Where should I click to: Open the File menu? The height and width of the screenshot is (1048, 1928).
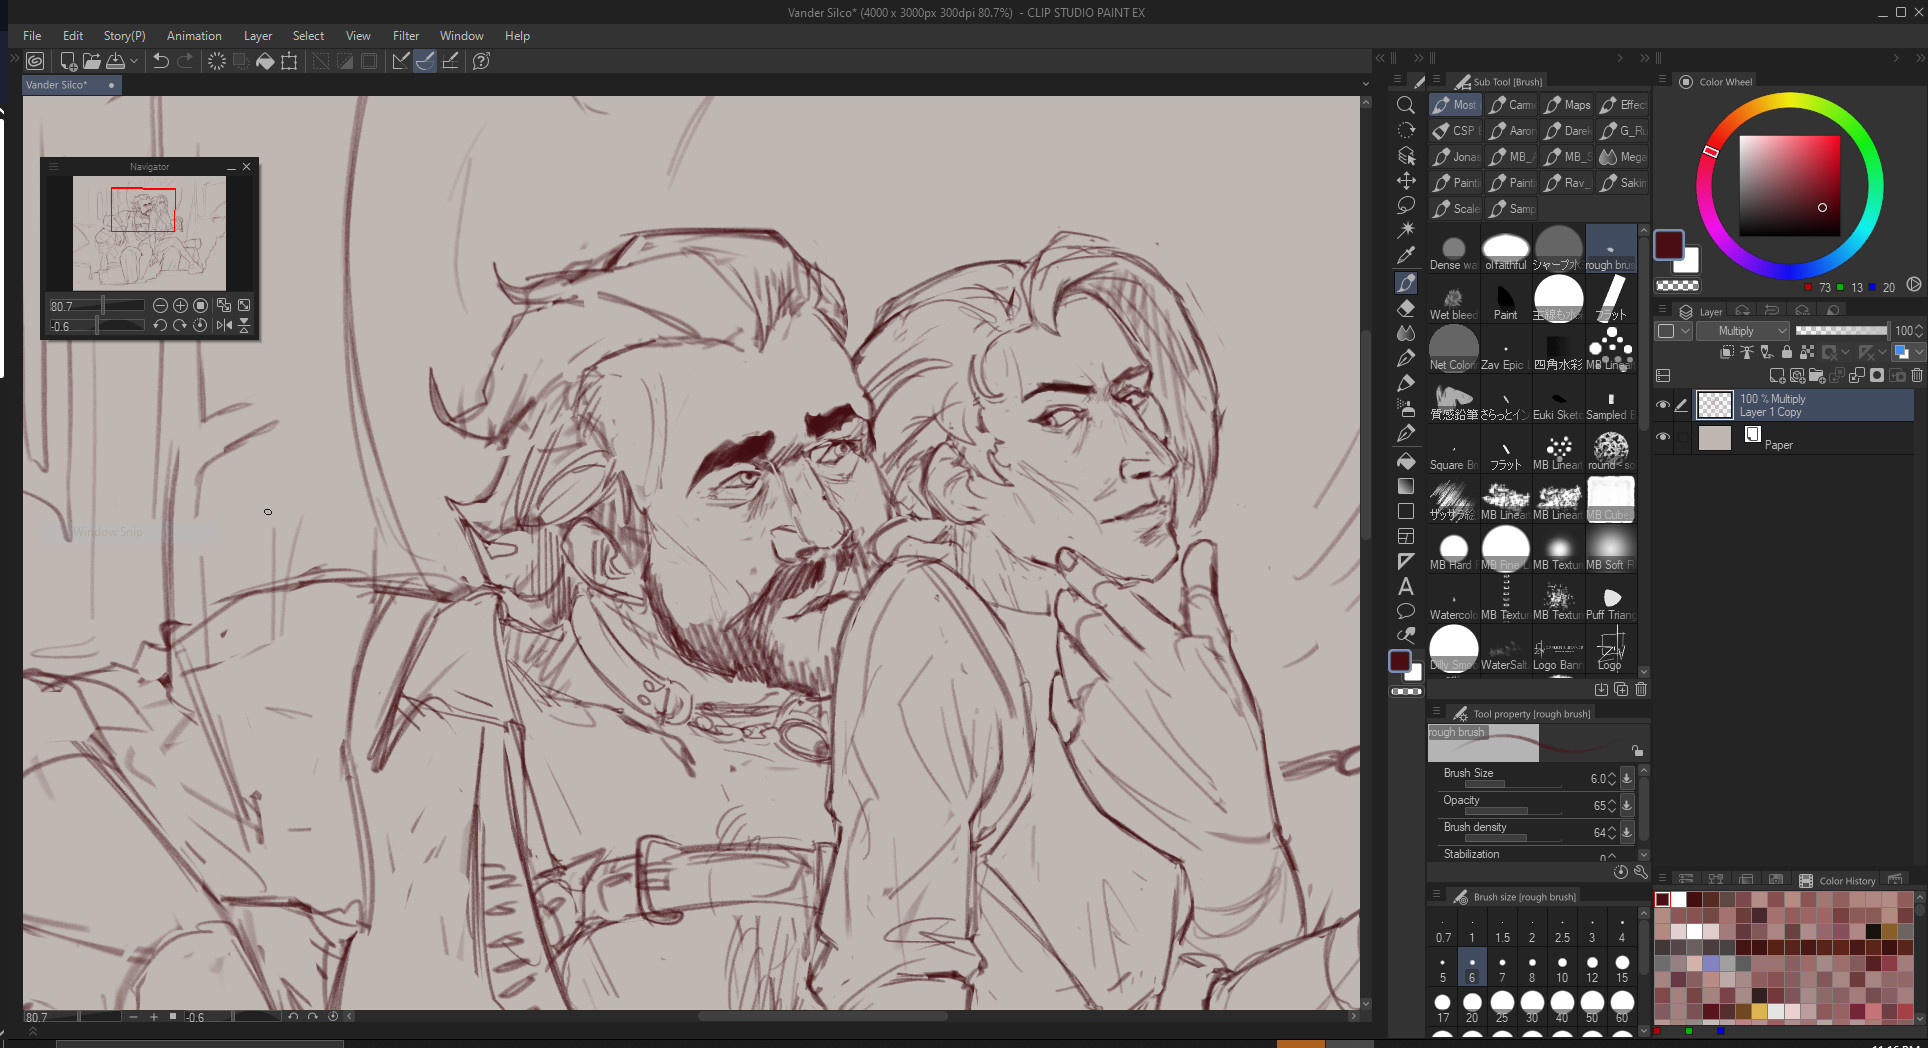click(32, 36)
